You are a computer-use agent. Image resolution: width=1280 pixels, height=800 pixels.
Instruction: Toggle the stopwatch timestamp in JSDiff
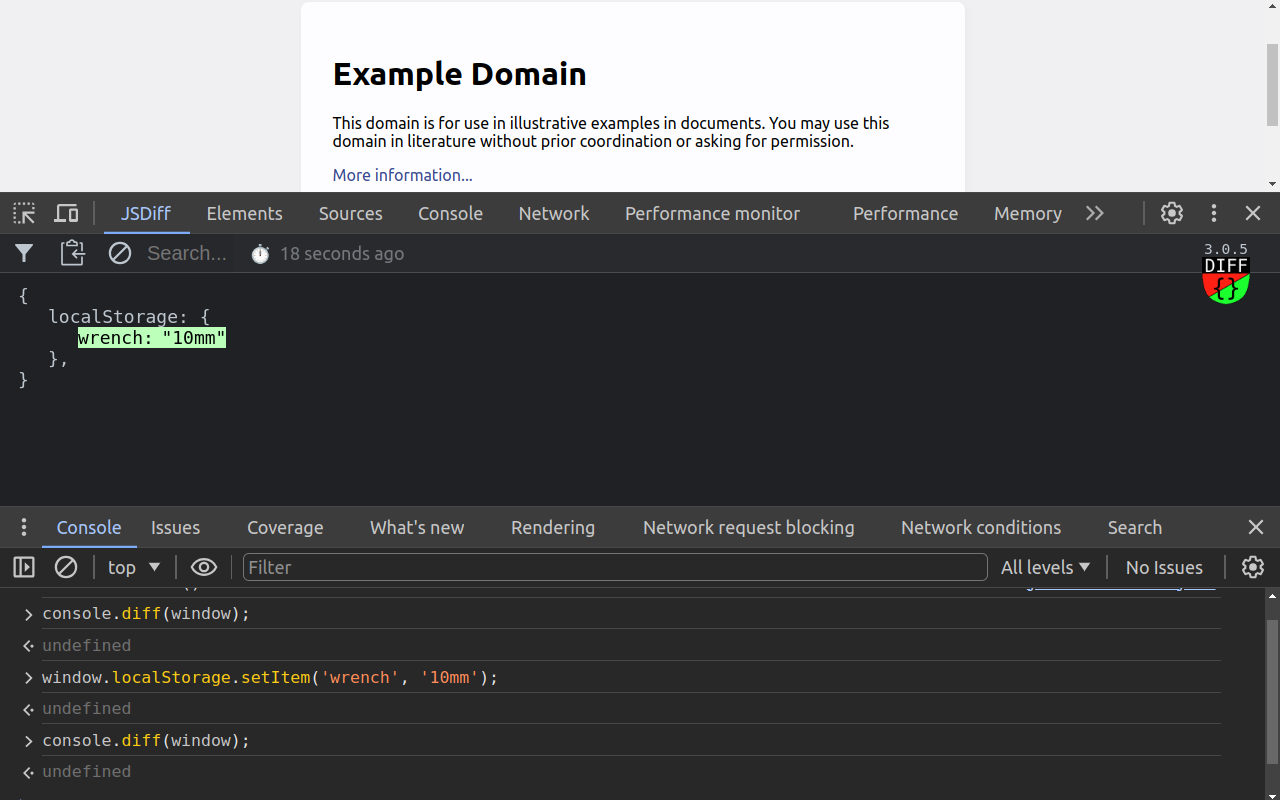point(260,253)
